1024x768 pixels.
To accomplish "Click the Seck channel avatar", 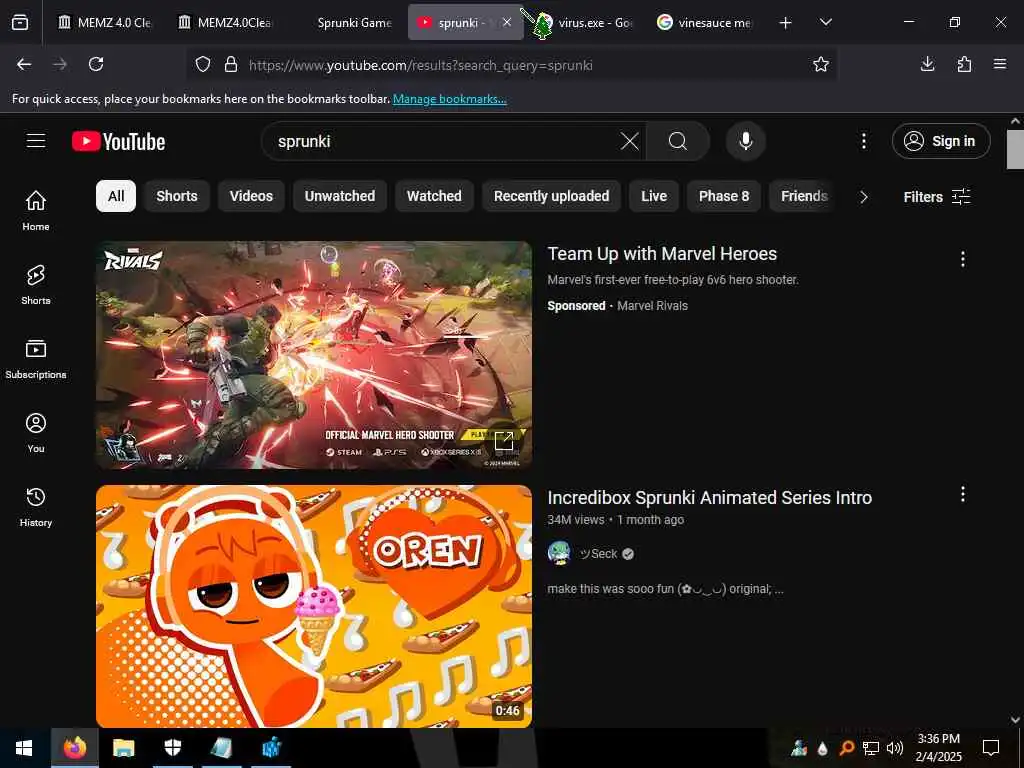I will click(559, 553).
